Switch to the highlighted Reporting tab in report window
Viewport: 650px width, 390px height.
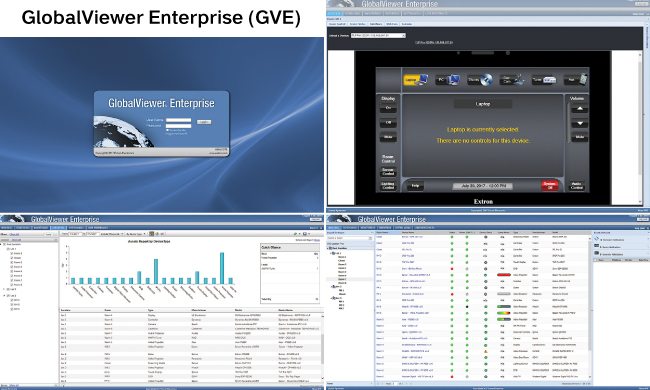[x=58, y=228]
